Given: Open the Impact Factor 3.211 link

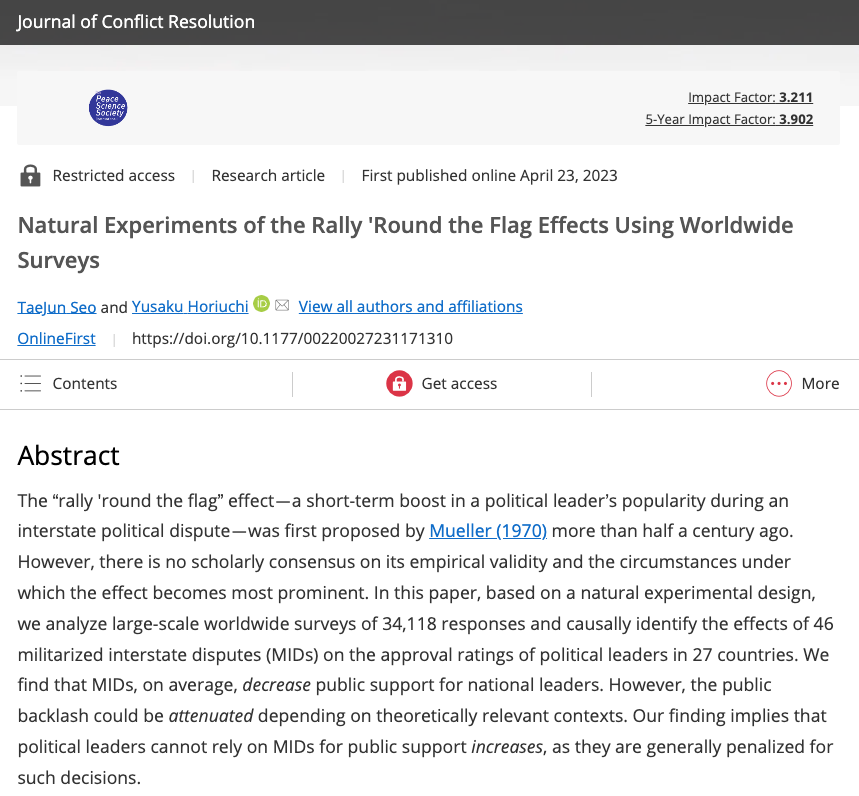Looking at the screenshot, I should point(750,97).
